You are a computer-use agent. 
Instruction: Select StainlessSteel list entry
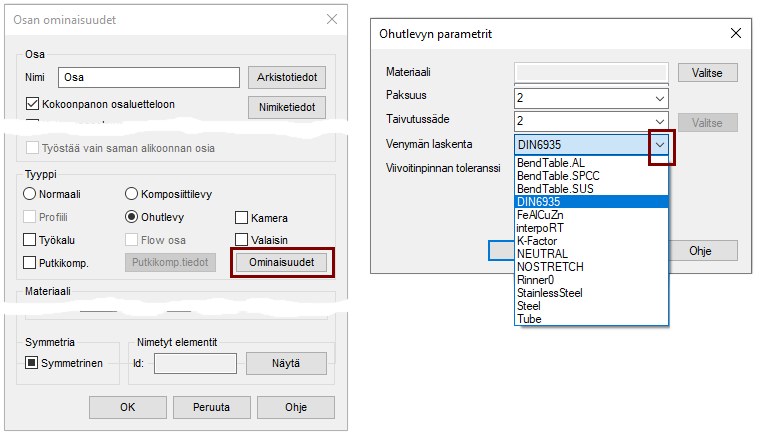549,293
